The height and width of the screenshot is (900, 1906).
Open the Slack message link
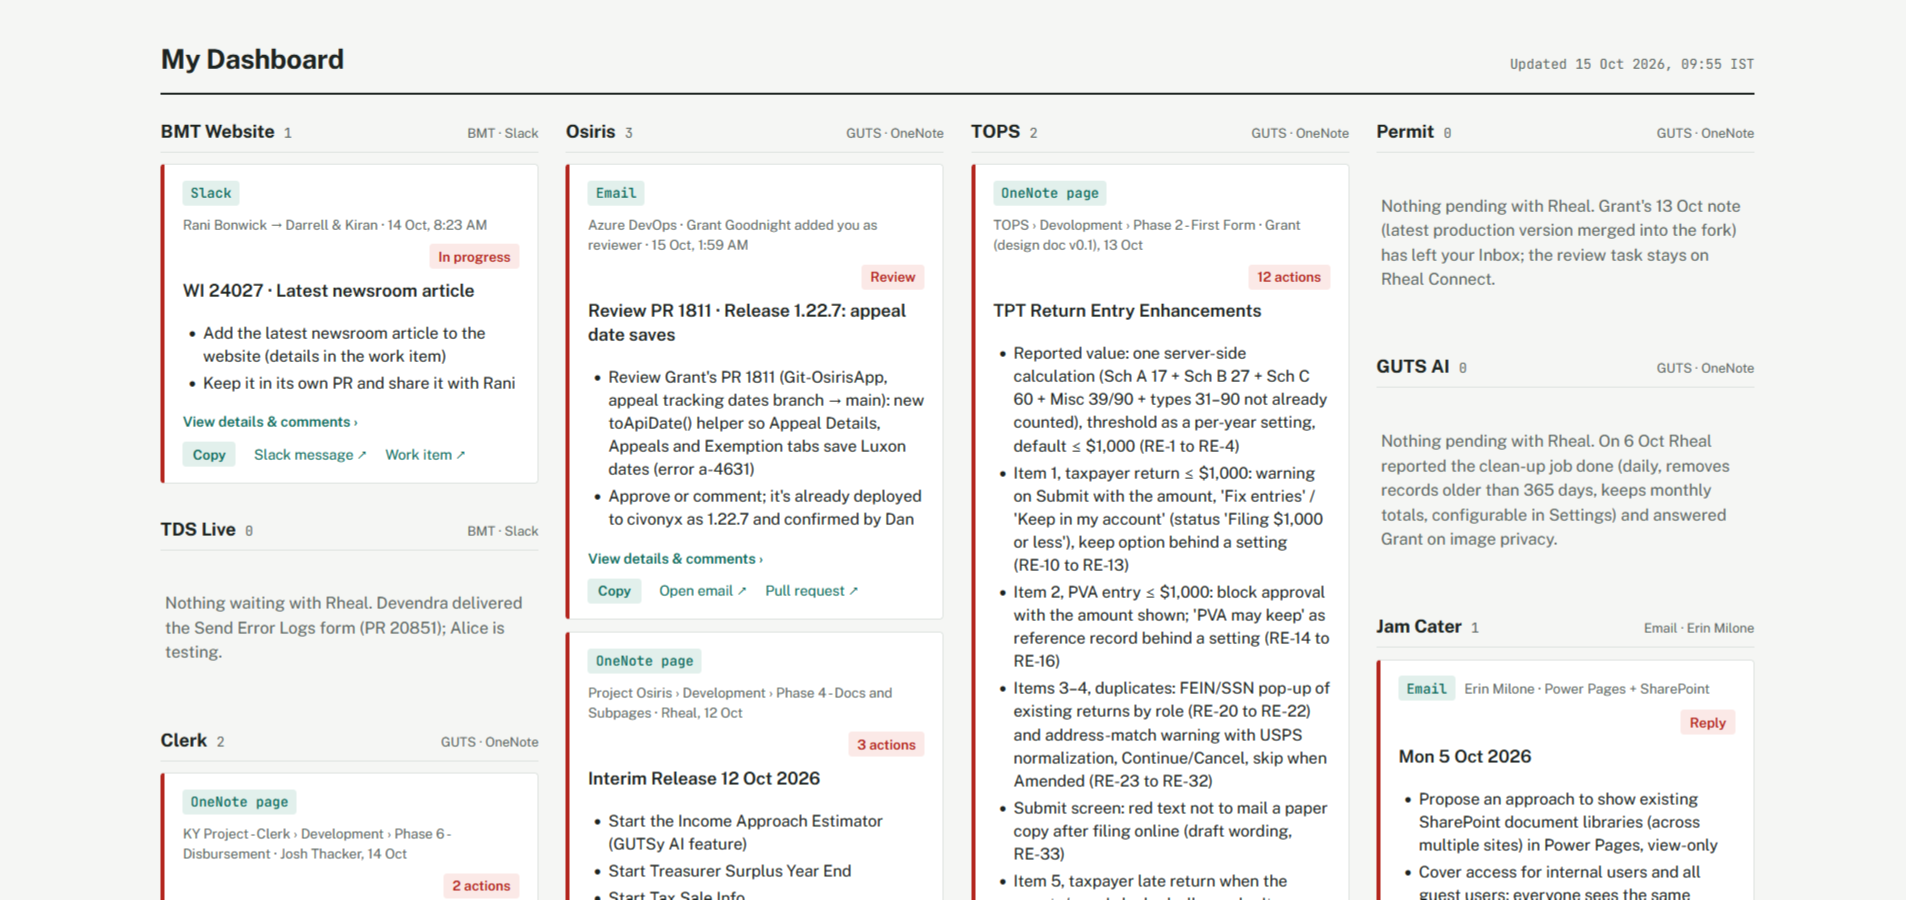click(x=310, y=455)
